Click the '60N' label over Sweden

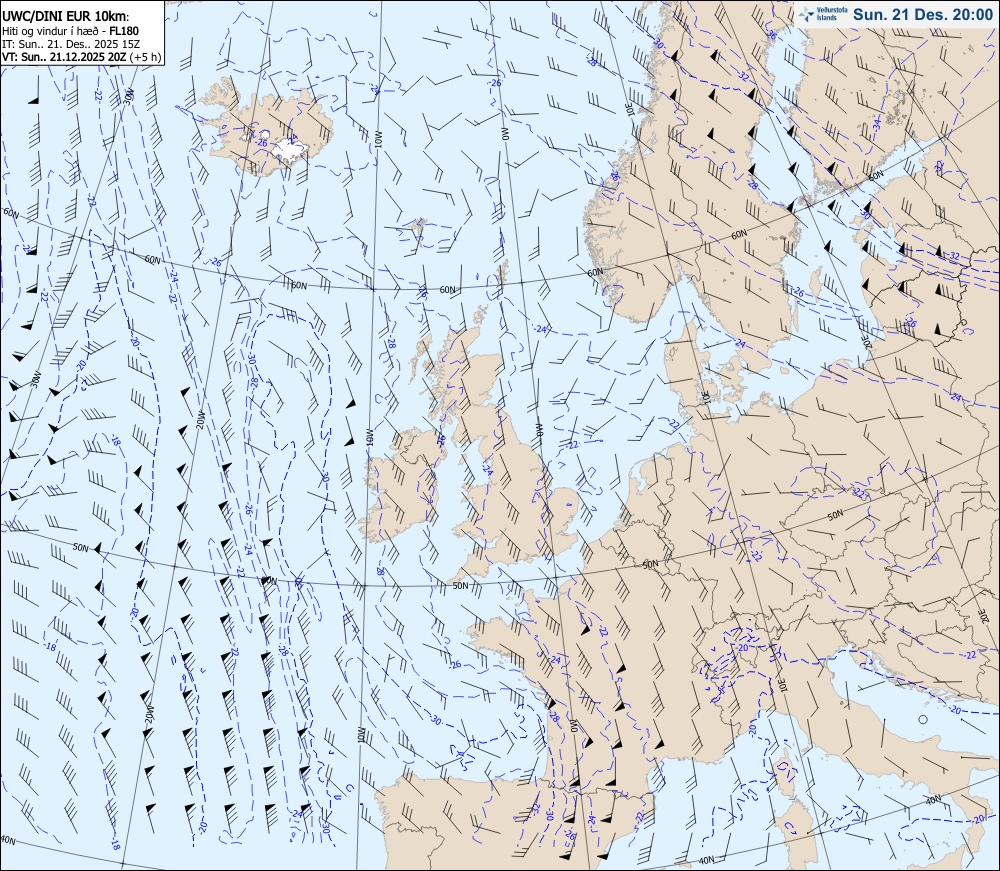pos(739,235)
